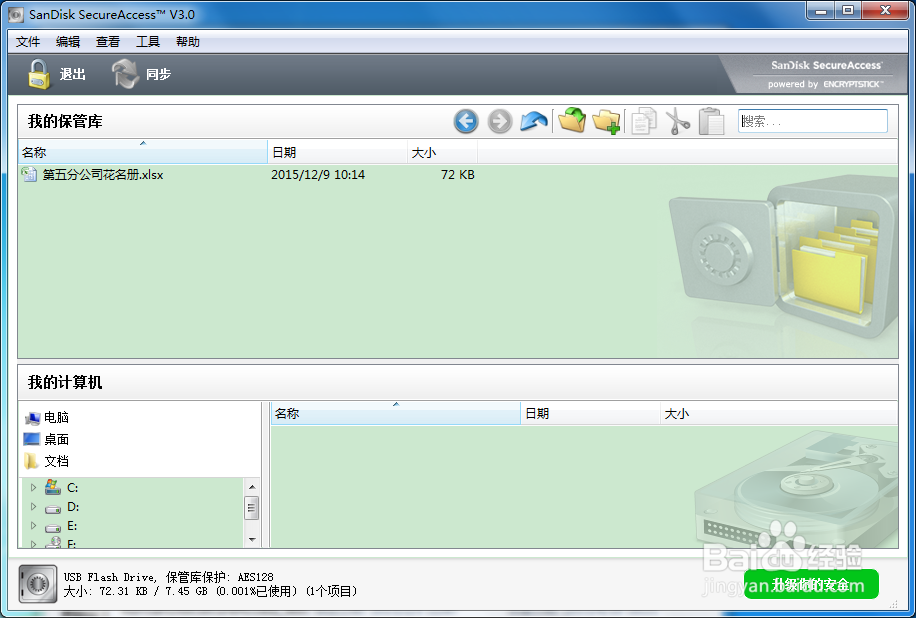Sort vault list by 名称 column
This screenshot has height=618, width=916.
pos(143,152)
